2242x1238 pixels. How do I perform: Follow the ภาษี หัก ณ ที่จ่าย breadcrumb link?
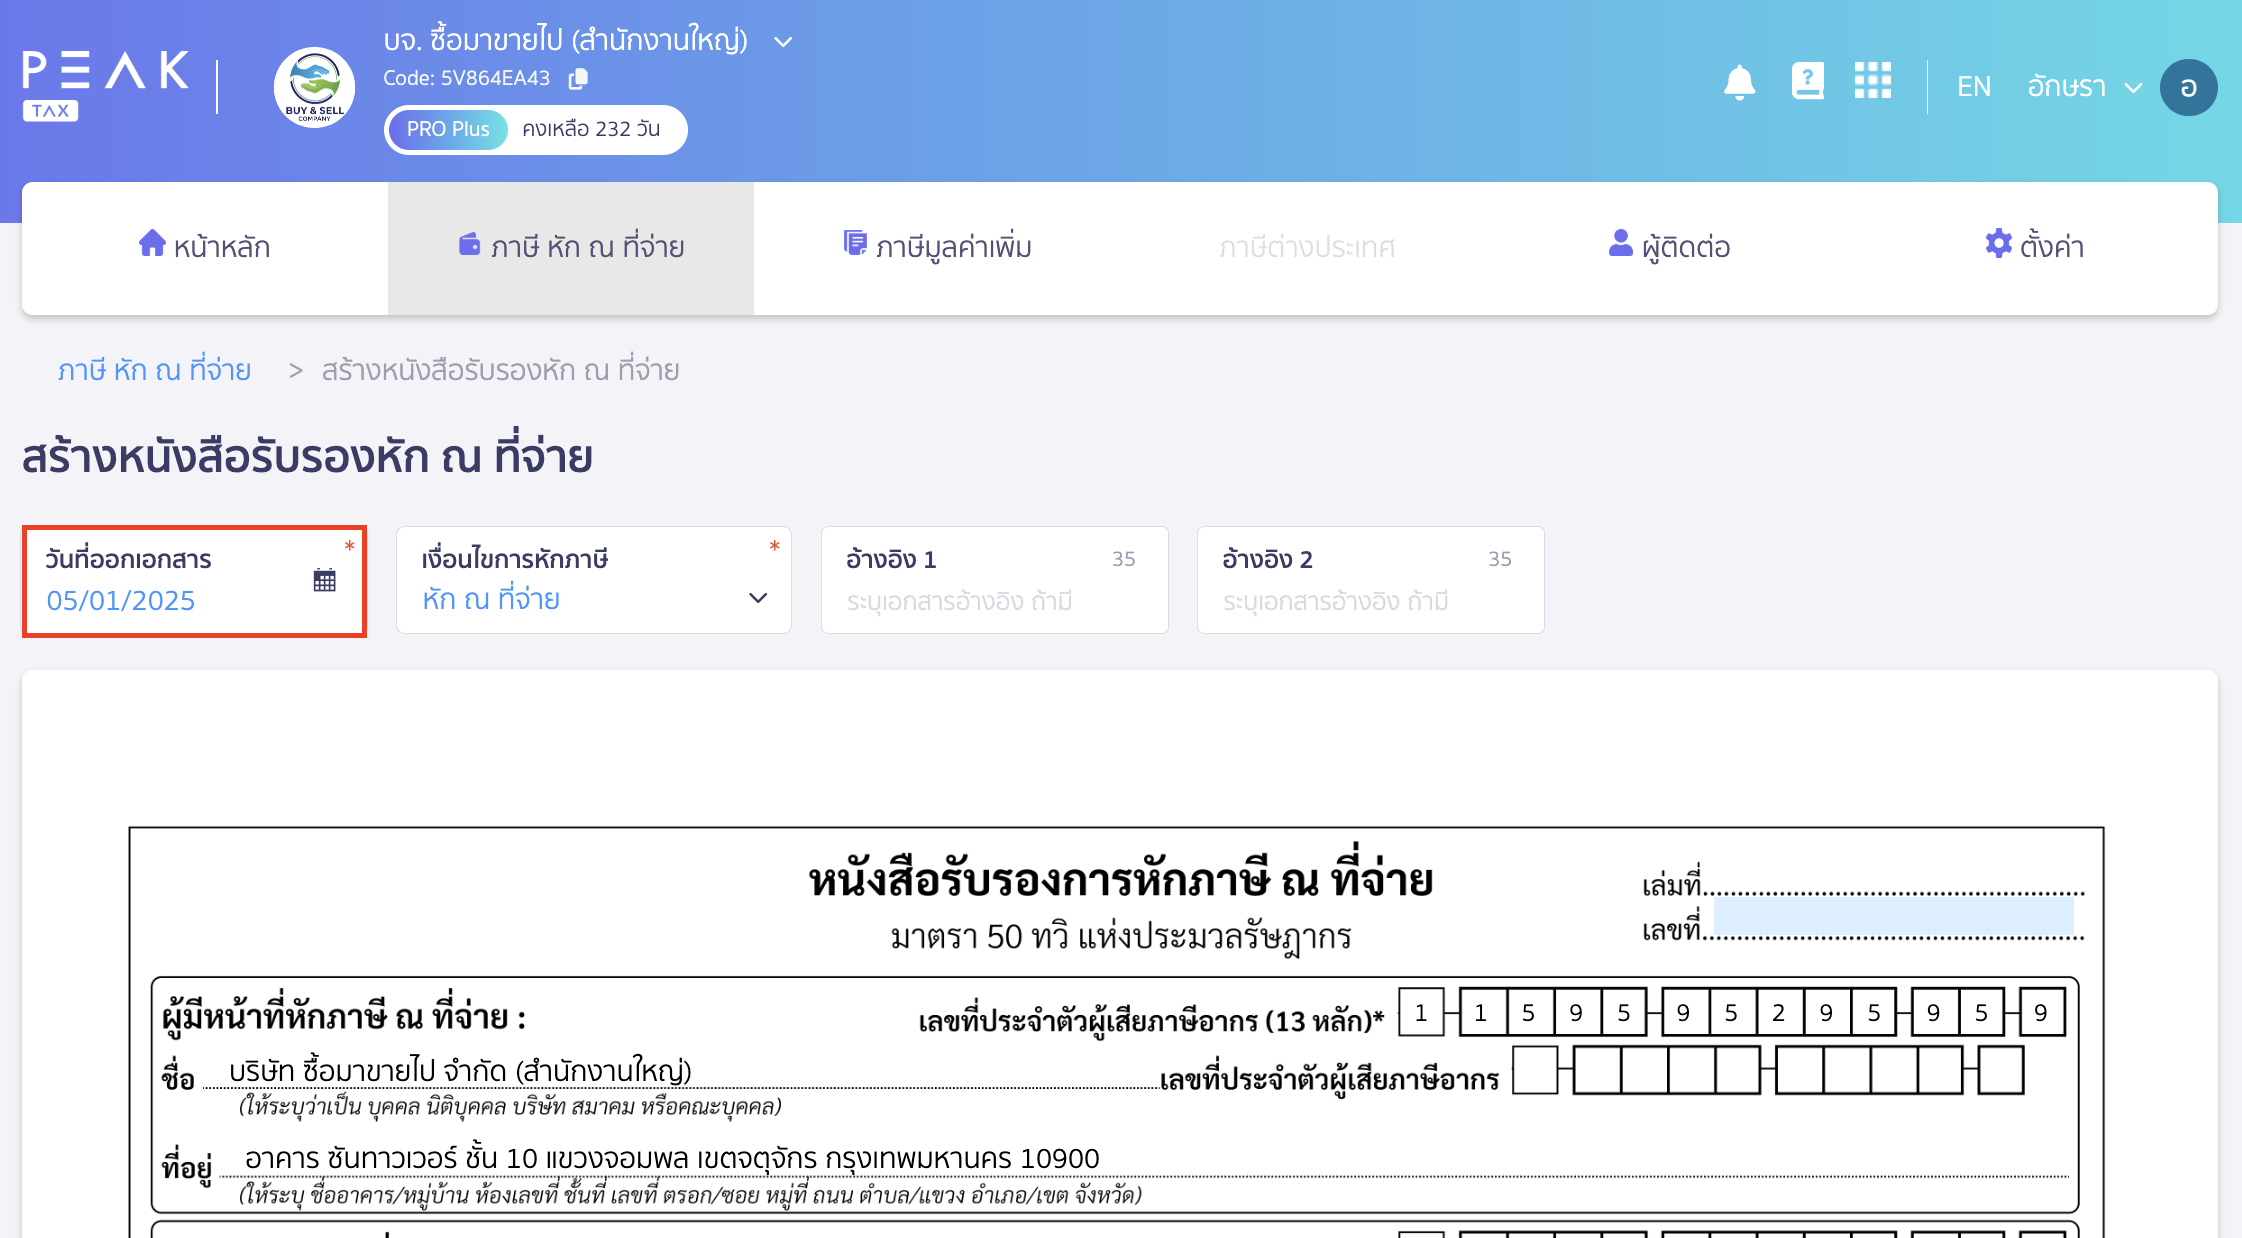pos(154,369)
